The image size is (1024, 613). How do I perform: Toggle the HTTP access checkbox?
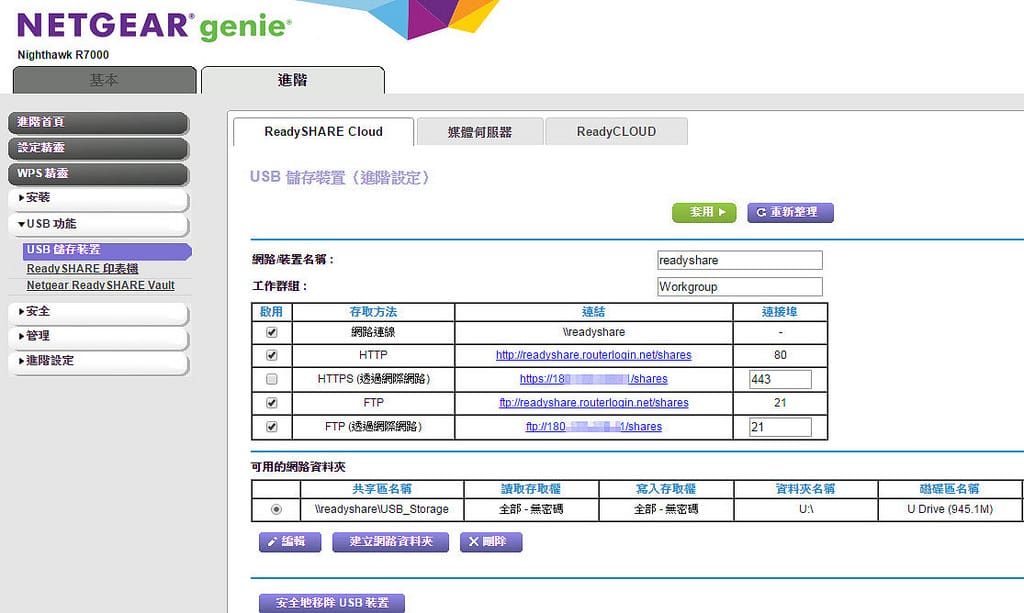tap(272, 355)
